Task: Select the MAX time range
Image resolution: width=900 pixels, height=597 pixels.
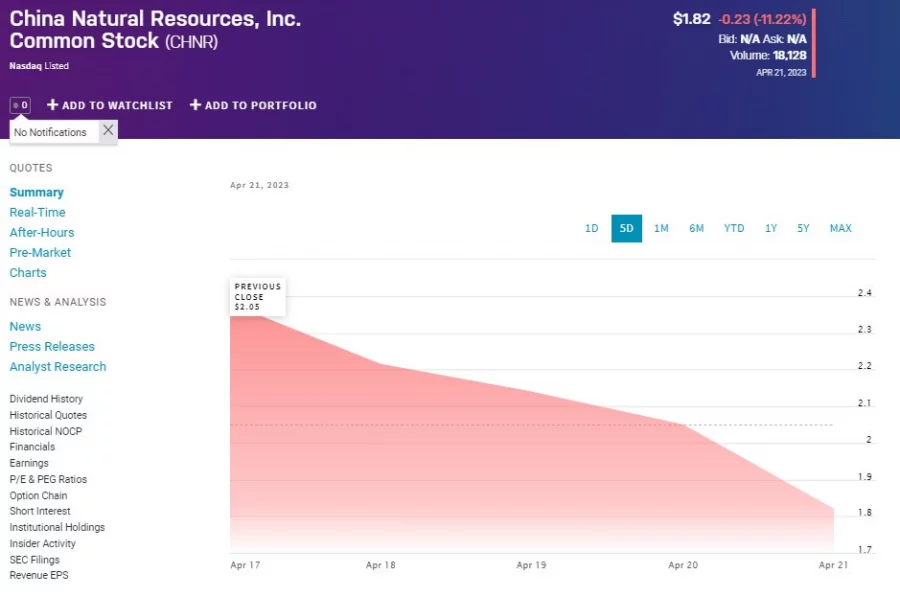Action: pyautogui.click(x=840, y=228)
